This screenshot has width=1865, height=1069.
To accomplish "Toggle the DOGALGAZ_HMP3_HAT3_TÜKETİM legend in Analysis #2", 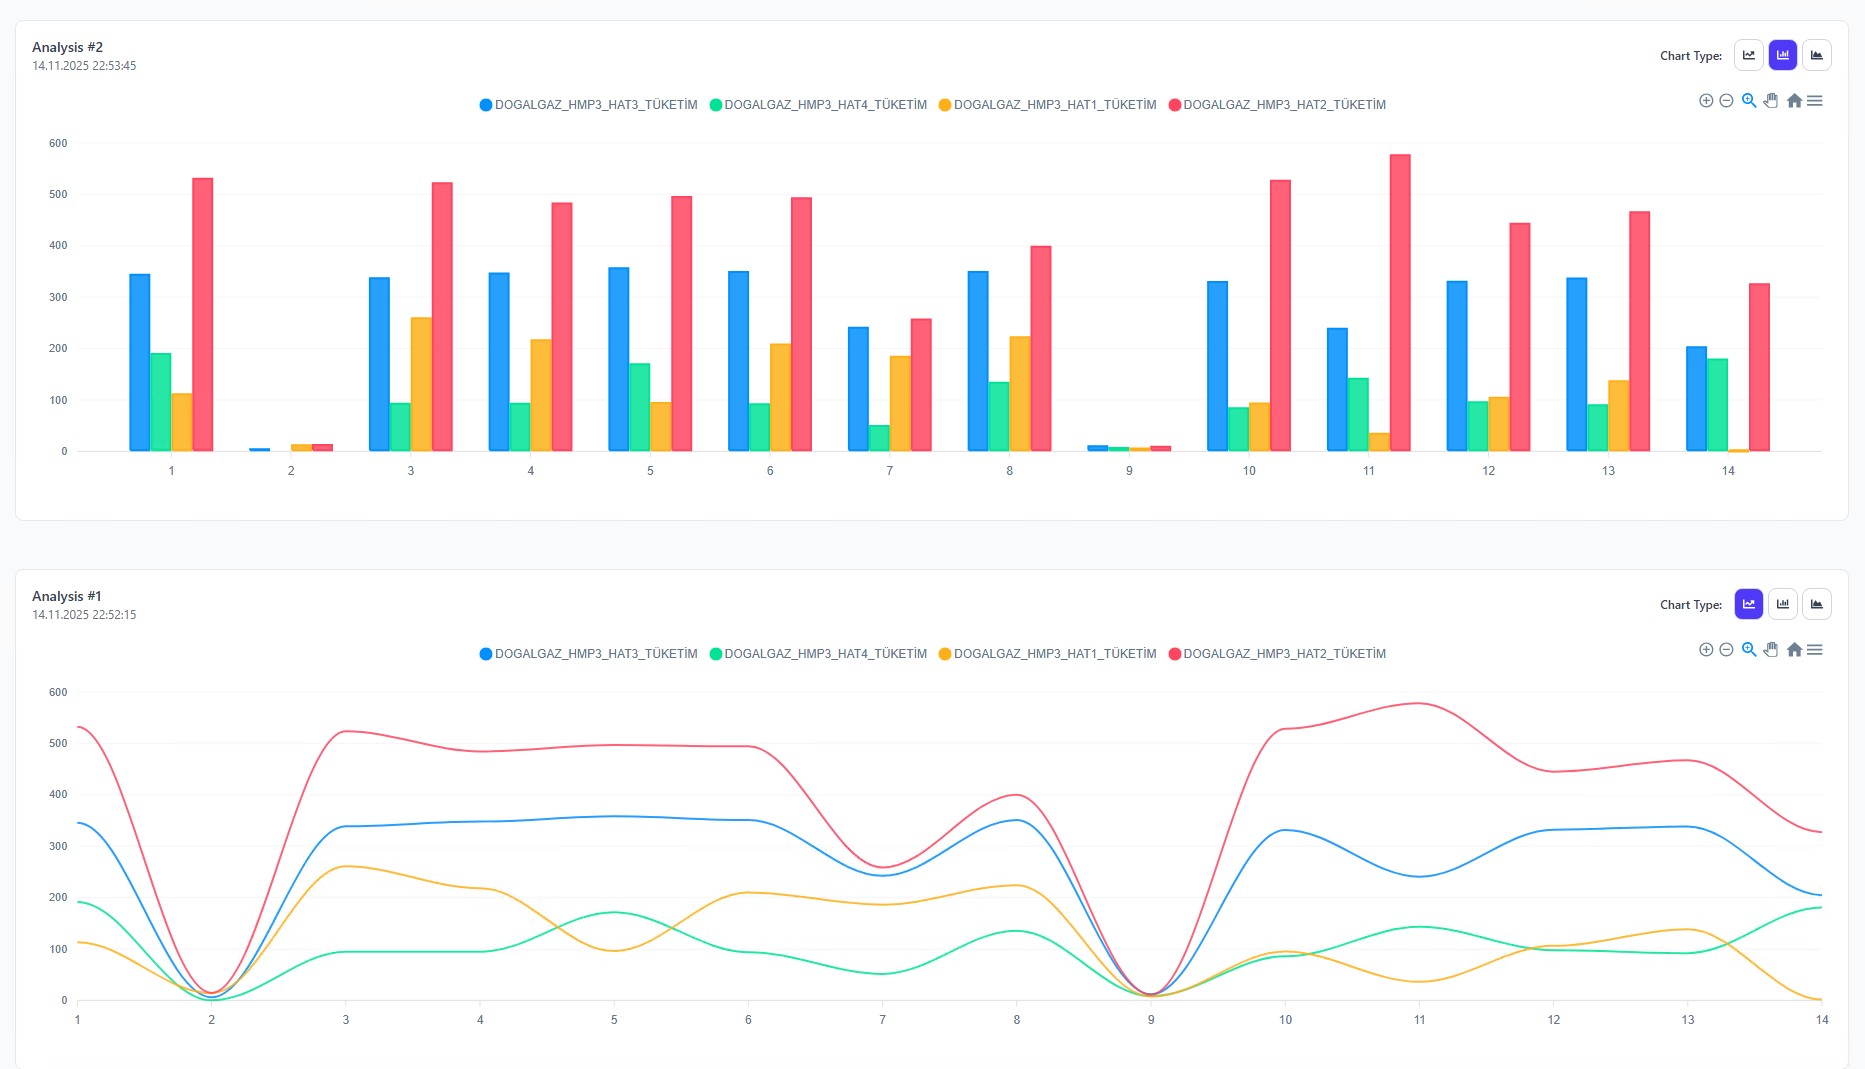I will pyautogui.click(x=588, y=104).
